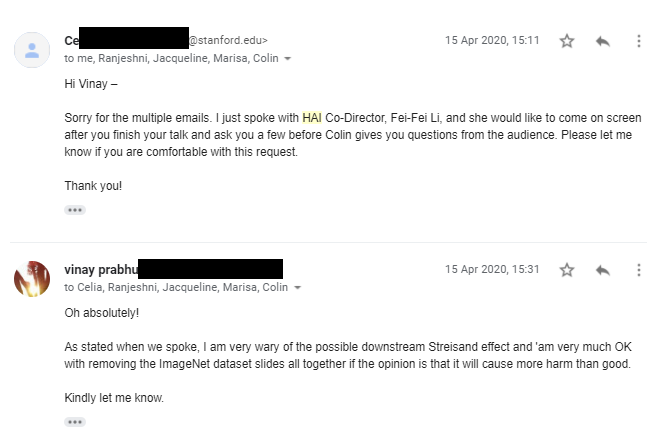
Task: Expand recipient details of first email
Action: (288, 59)
